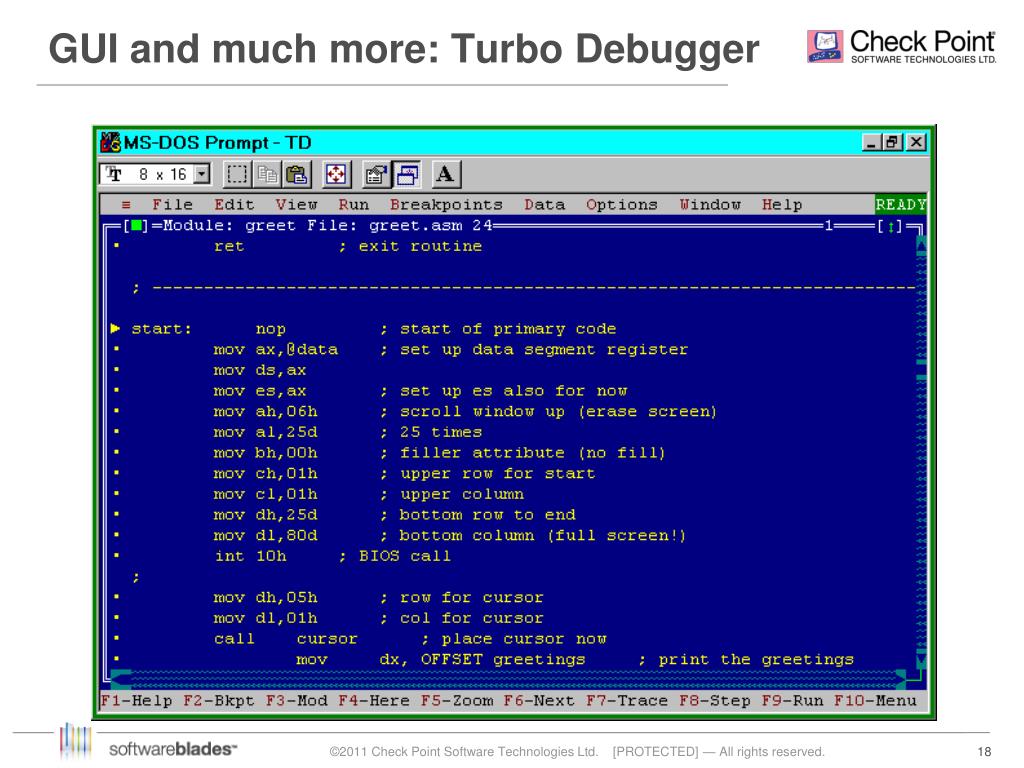Click the softwareblades logo
Viewport: 1024px width, 768px height.
(148, 743)
